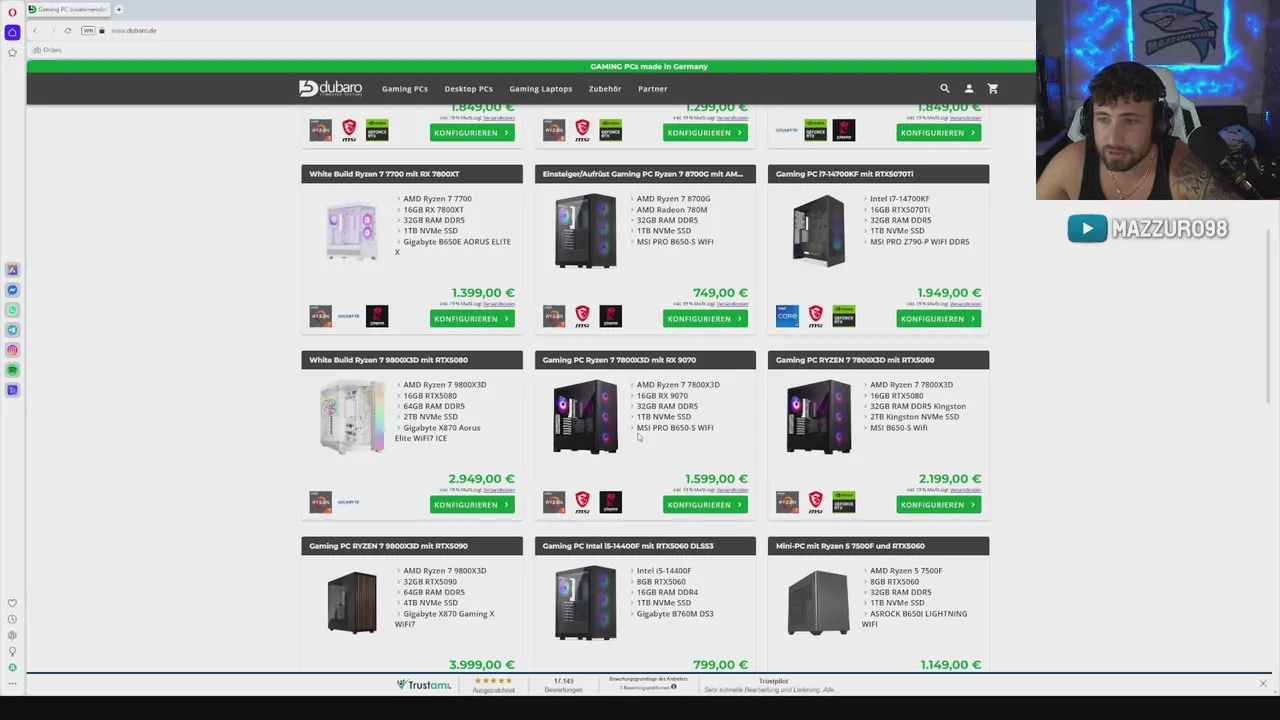Open the White Build Ryzen 7 7700 PC image

352,230
